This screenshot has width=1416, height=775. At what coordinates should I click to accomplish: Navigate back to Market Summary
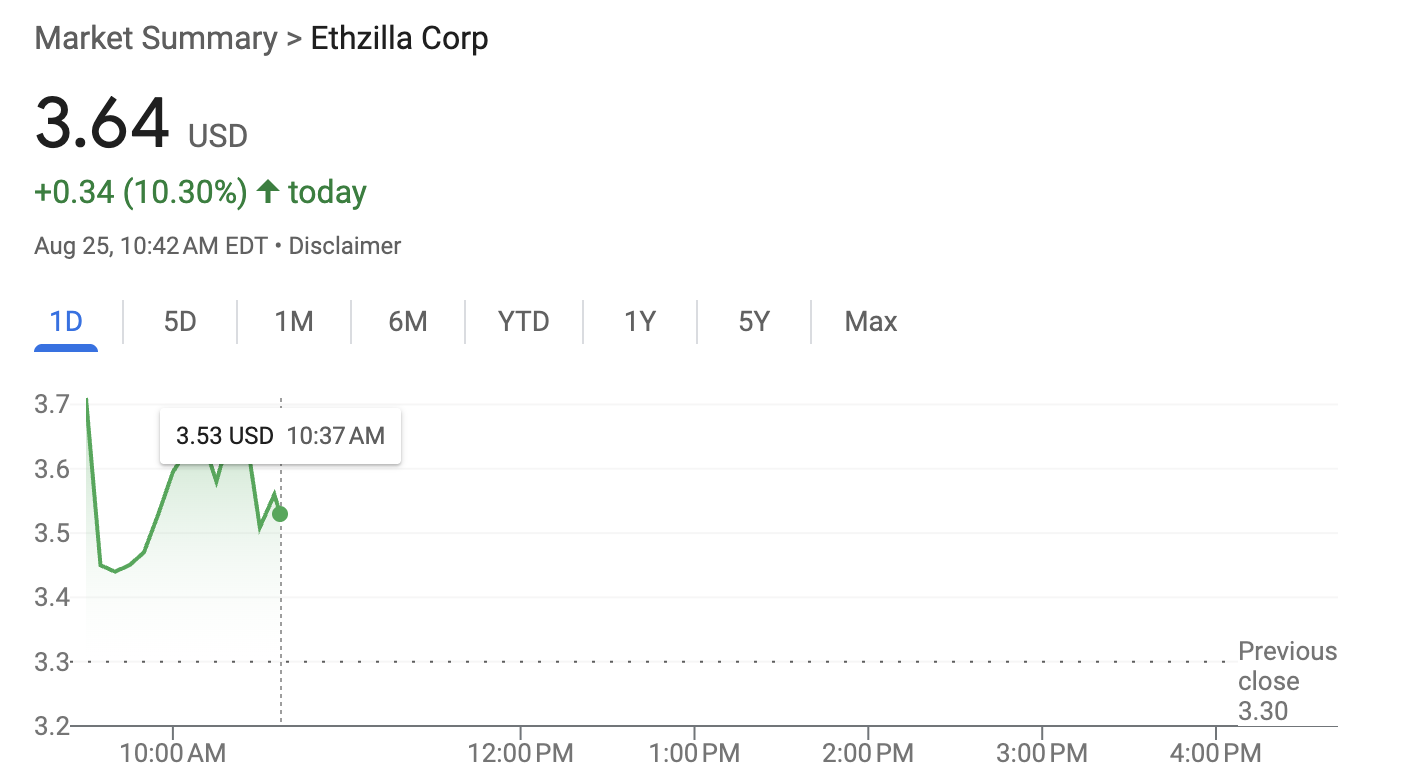(154, 37)
